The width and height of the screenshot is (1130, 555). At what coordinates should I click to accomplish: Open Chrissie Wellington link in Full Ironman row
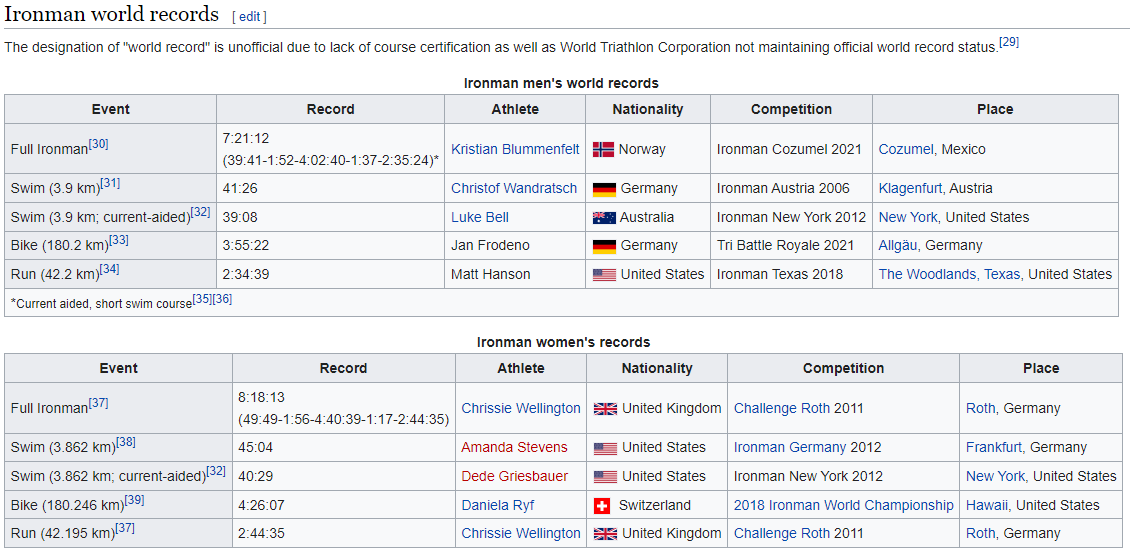tap(521, 408)
